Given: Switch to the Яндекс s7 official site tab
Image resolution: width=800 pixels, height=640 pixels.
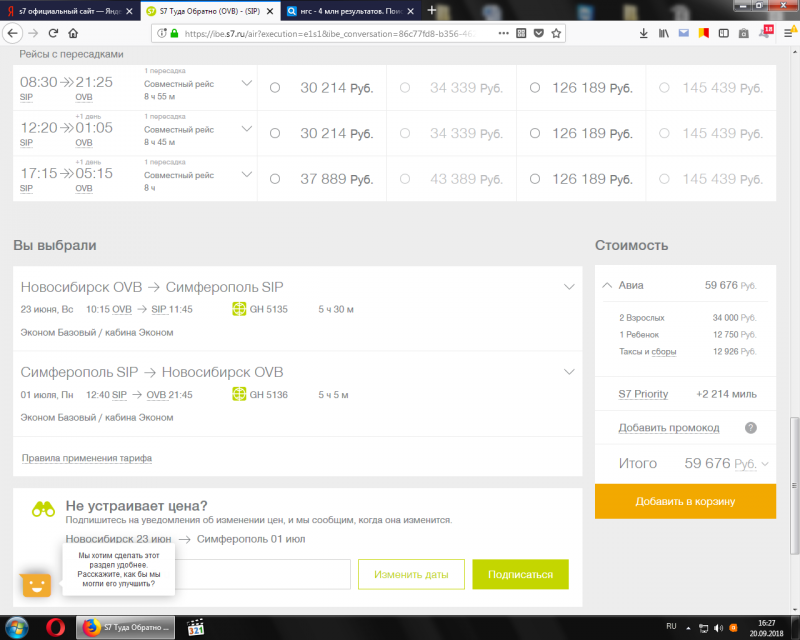Looking at the screenshot, I should (70, 11).
